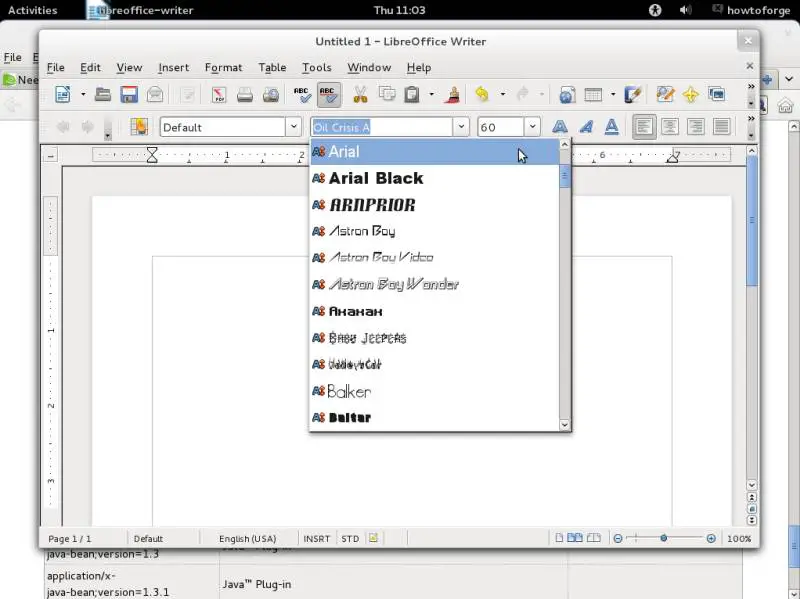Open a file with the Open icon
This screenshot has width=800, height=599.
[103, 94]
